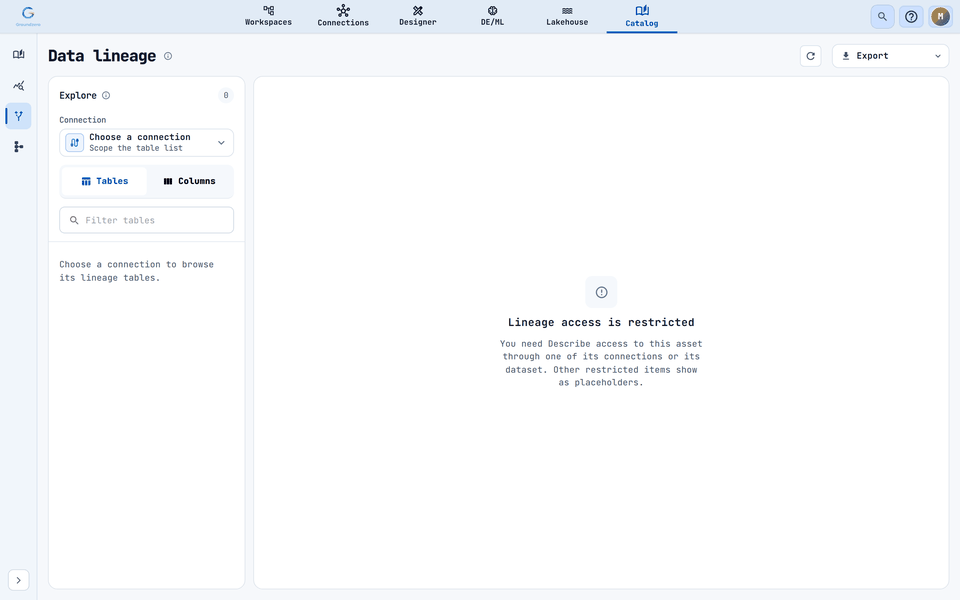Screen dimensions: 960x600
Task: Refresh the data lineage view
Action: coord(811,56)
